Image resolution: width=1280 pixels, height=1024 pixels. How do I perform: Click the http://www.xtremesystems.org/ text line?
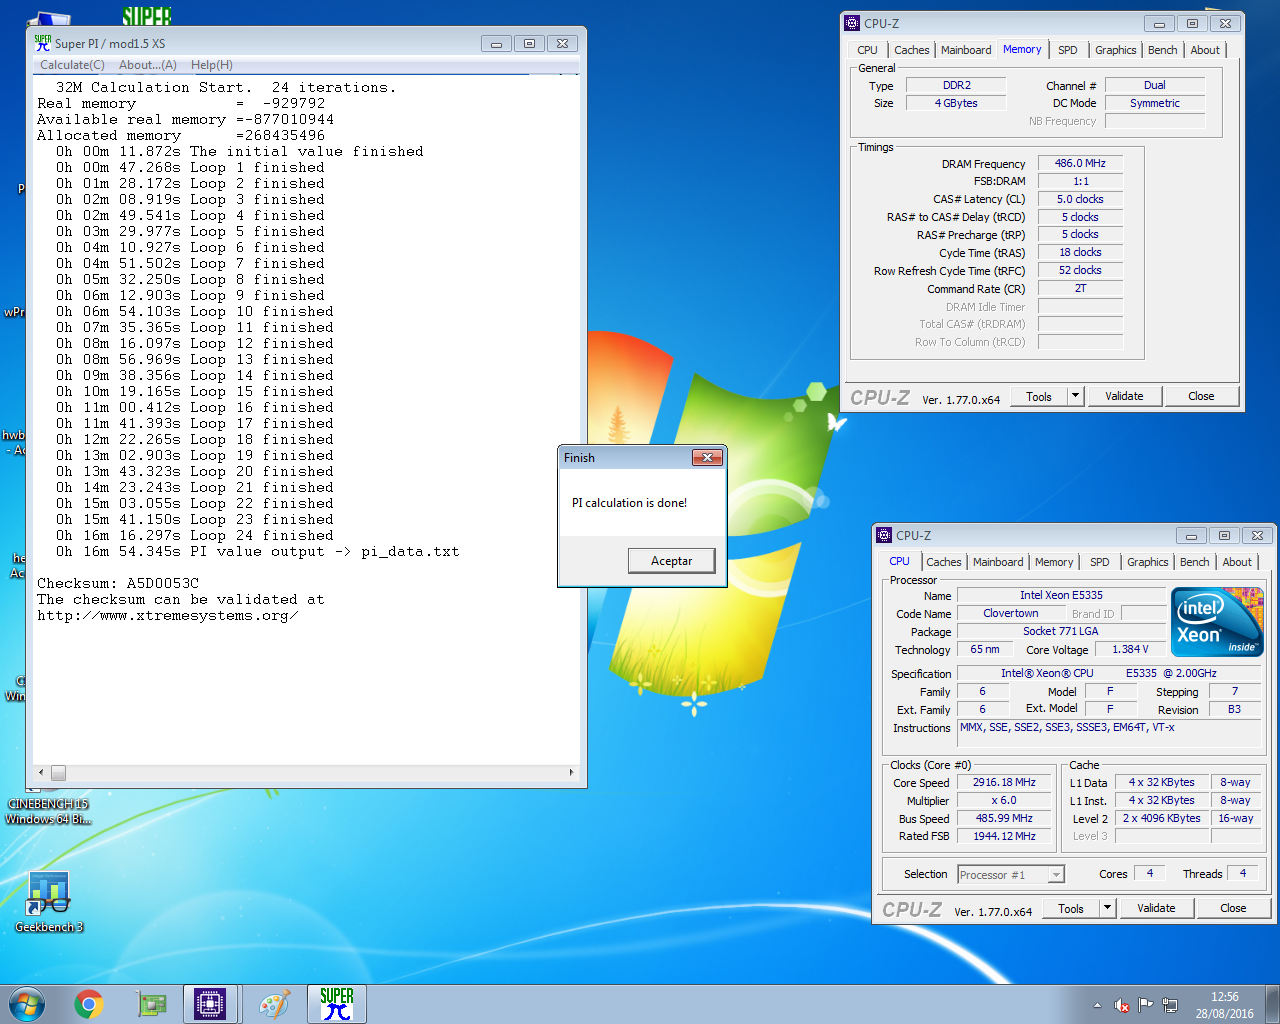168,615
